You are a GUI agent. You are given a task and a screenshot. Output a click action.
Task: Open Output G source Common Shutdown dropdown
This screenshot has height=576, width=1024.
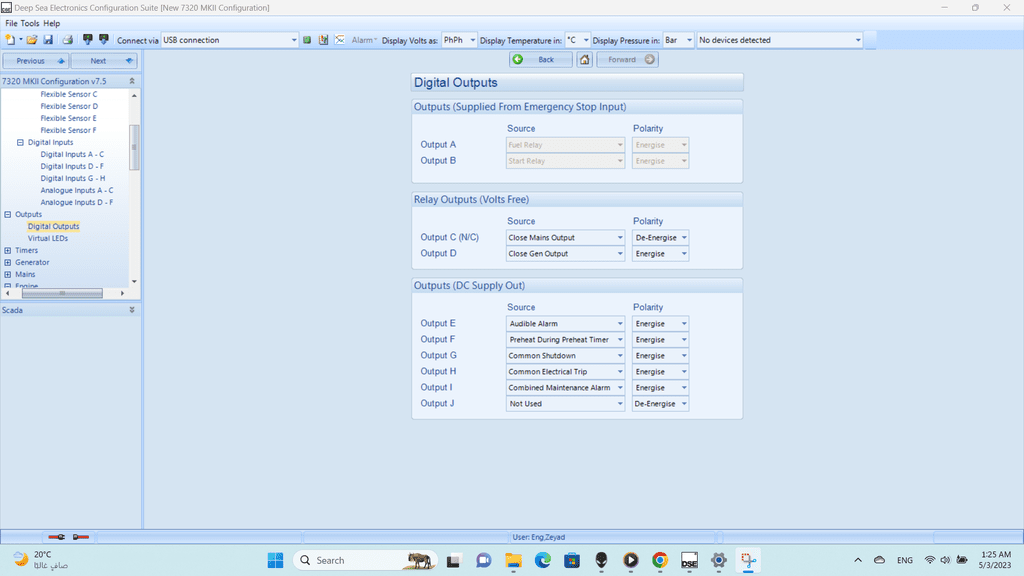click(566, 355)
